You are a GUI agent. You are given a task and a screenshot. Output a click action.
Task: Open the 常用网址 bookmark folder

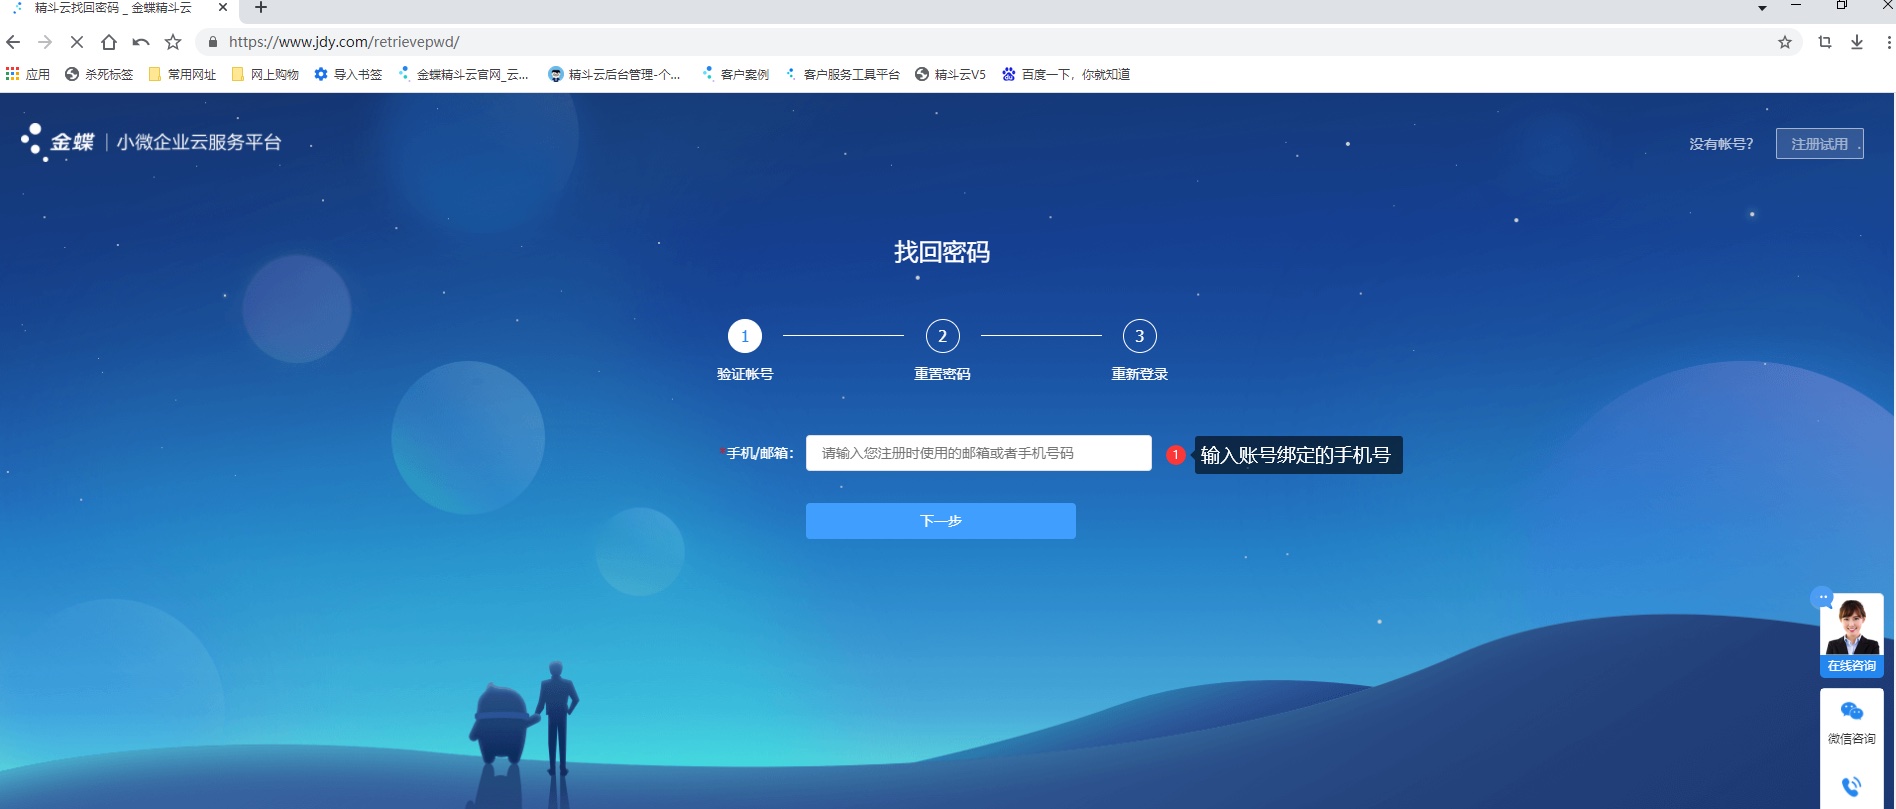click(x=182, y=74)
